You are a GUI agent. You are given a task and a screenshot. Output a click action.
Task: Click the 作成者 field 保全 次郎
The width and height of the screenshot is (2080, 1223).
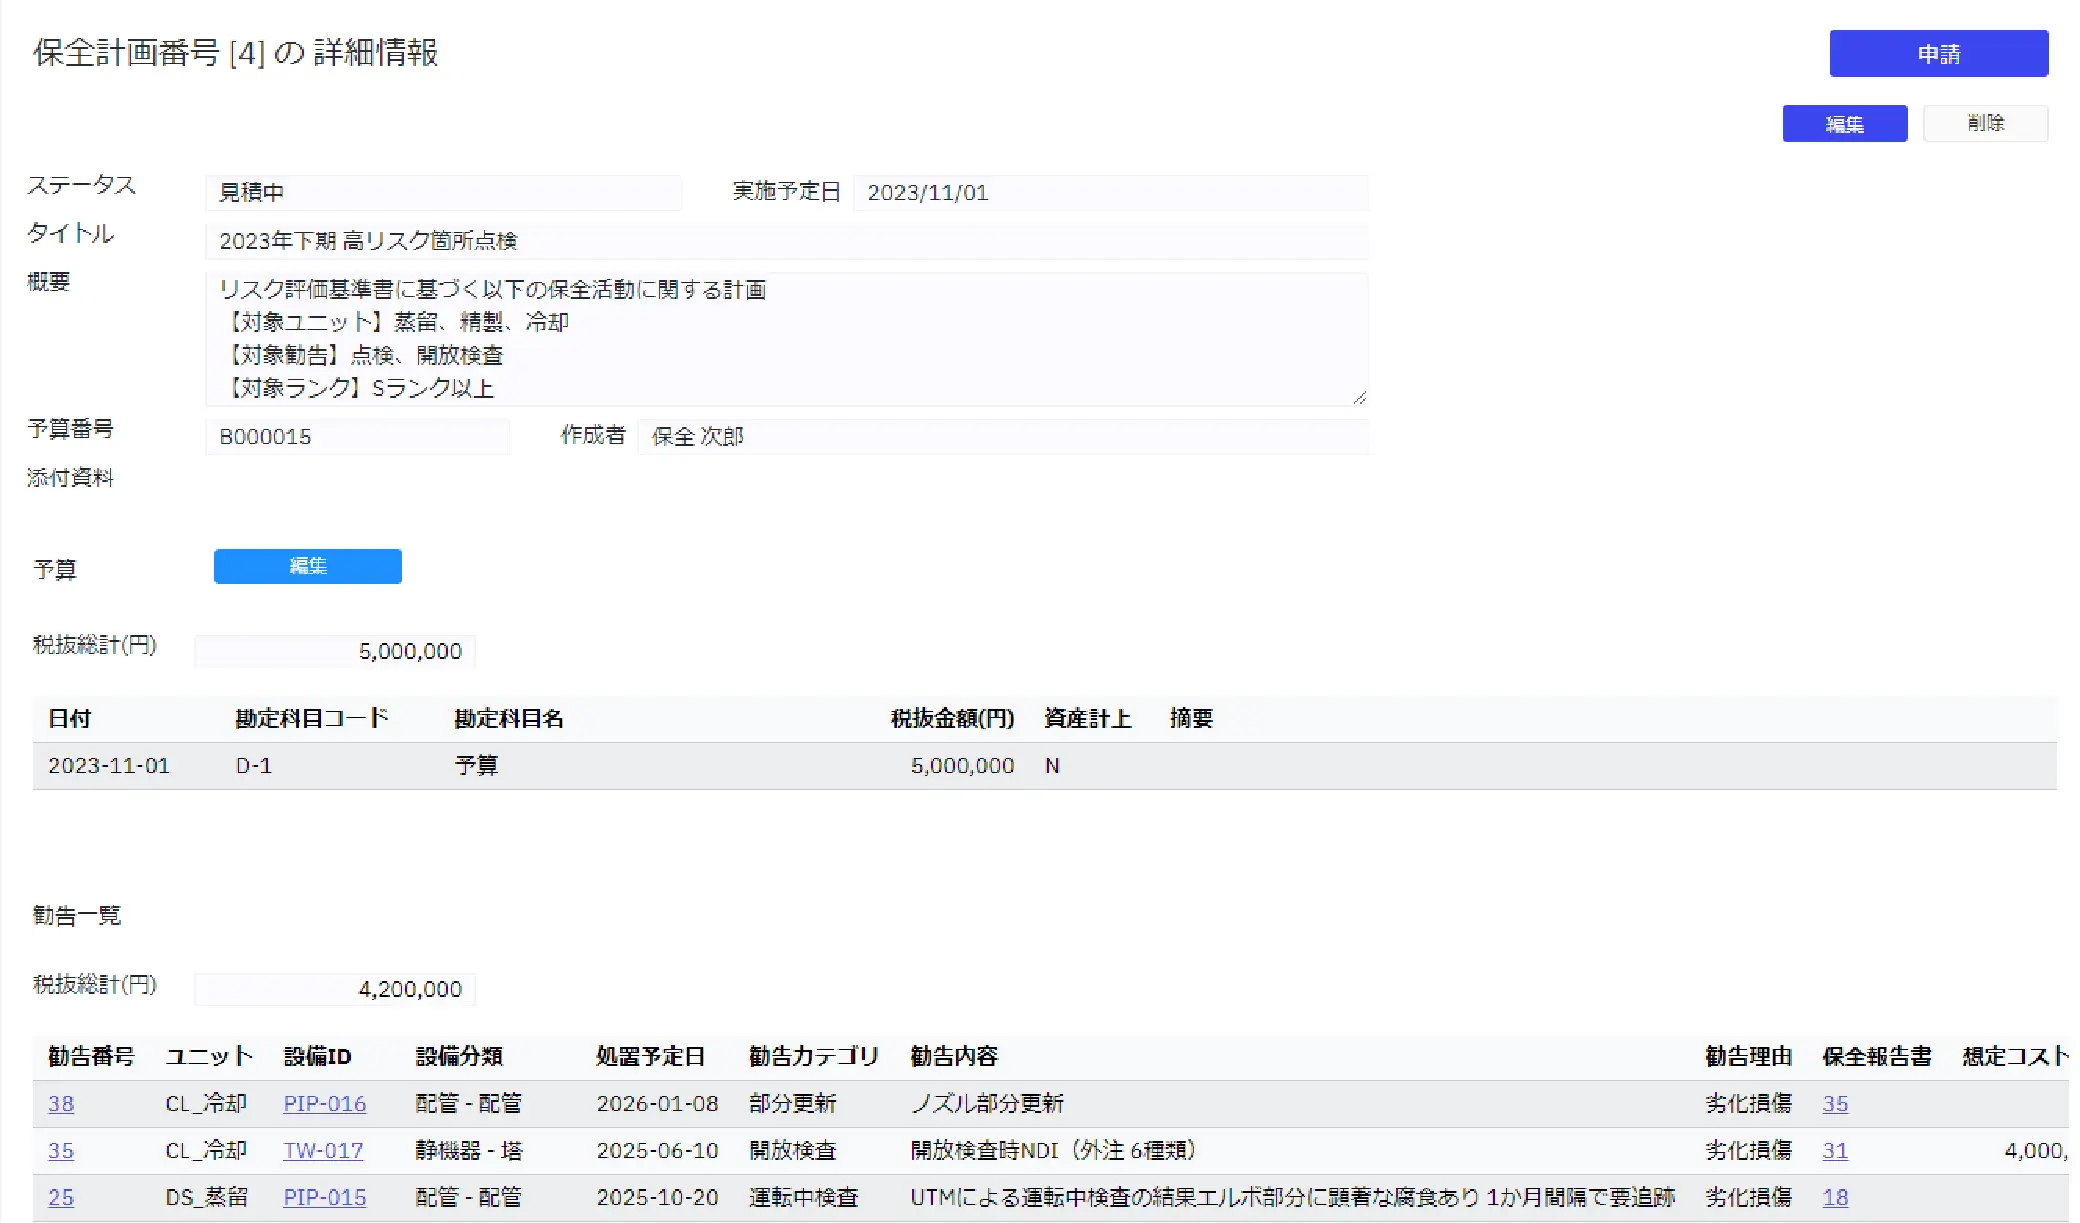click(1003, 437)
